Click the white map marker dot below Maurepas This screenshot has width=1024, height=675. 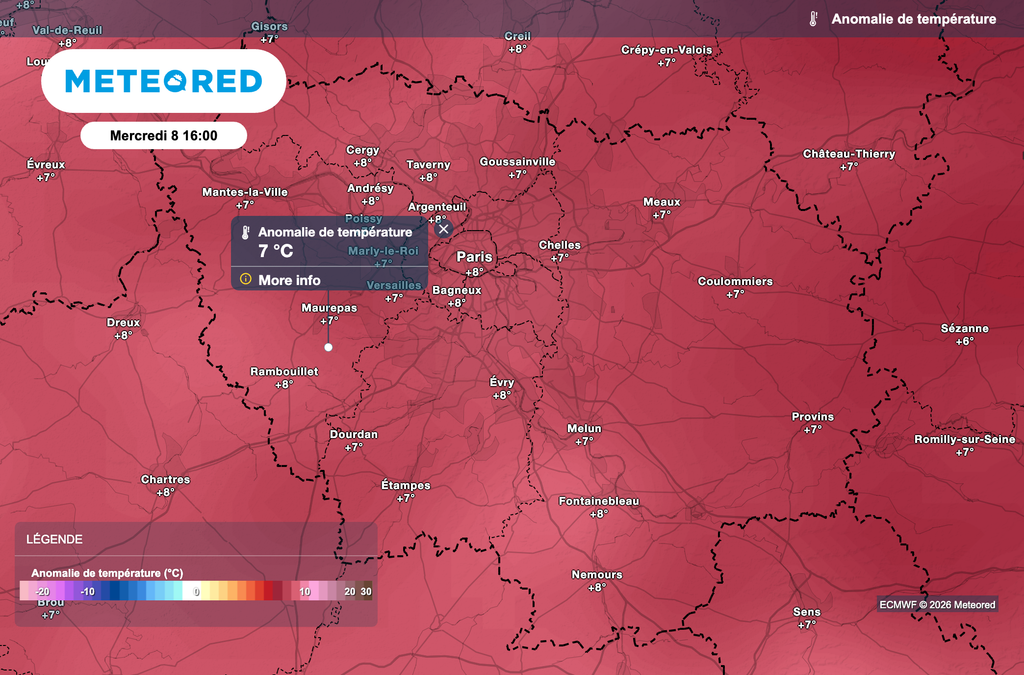[x=327, y=347]
